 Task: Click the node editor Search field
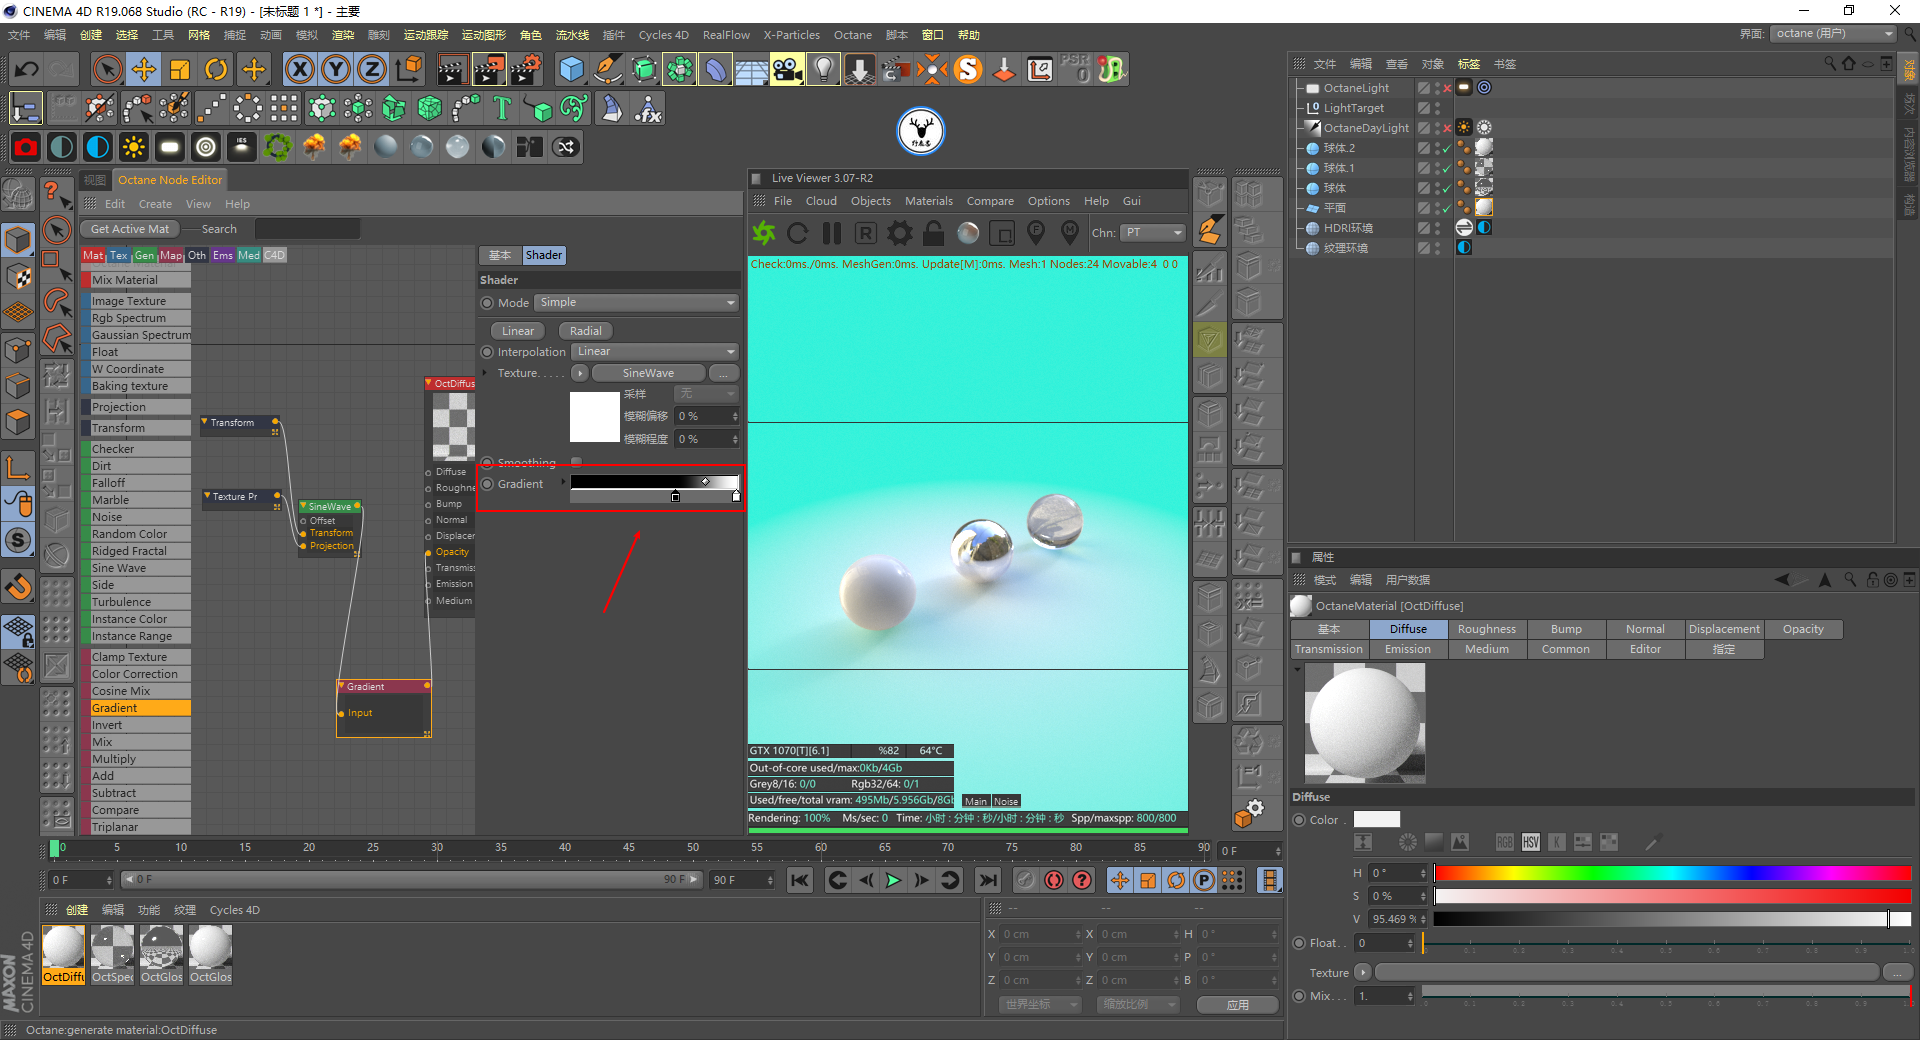[x=307, y=229]
